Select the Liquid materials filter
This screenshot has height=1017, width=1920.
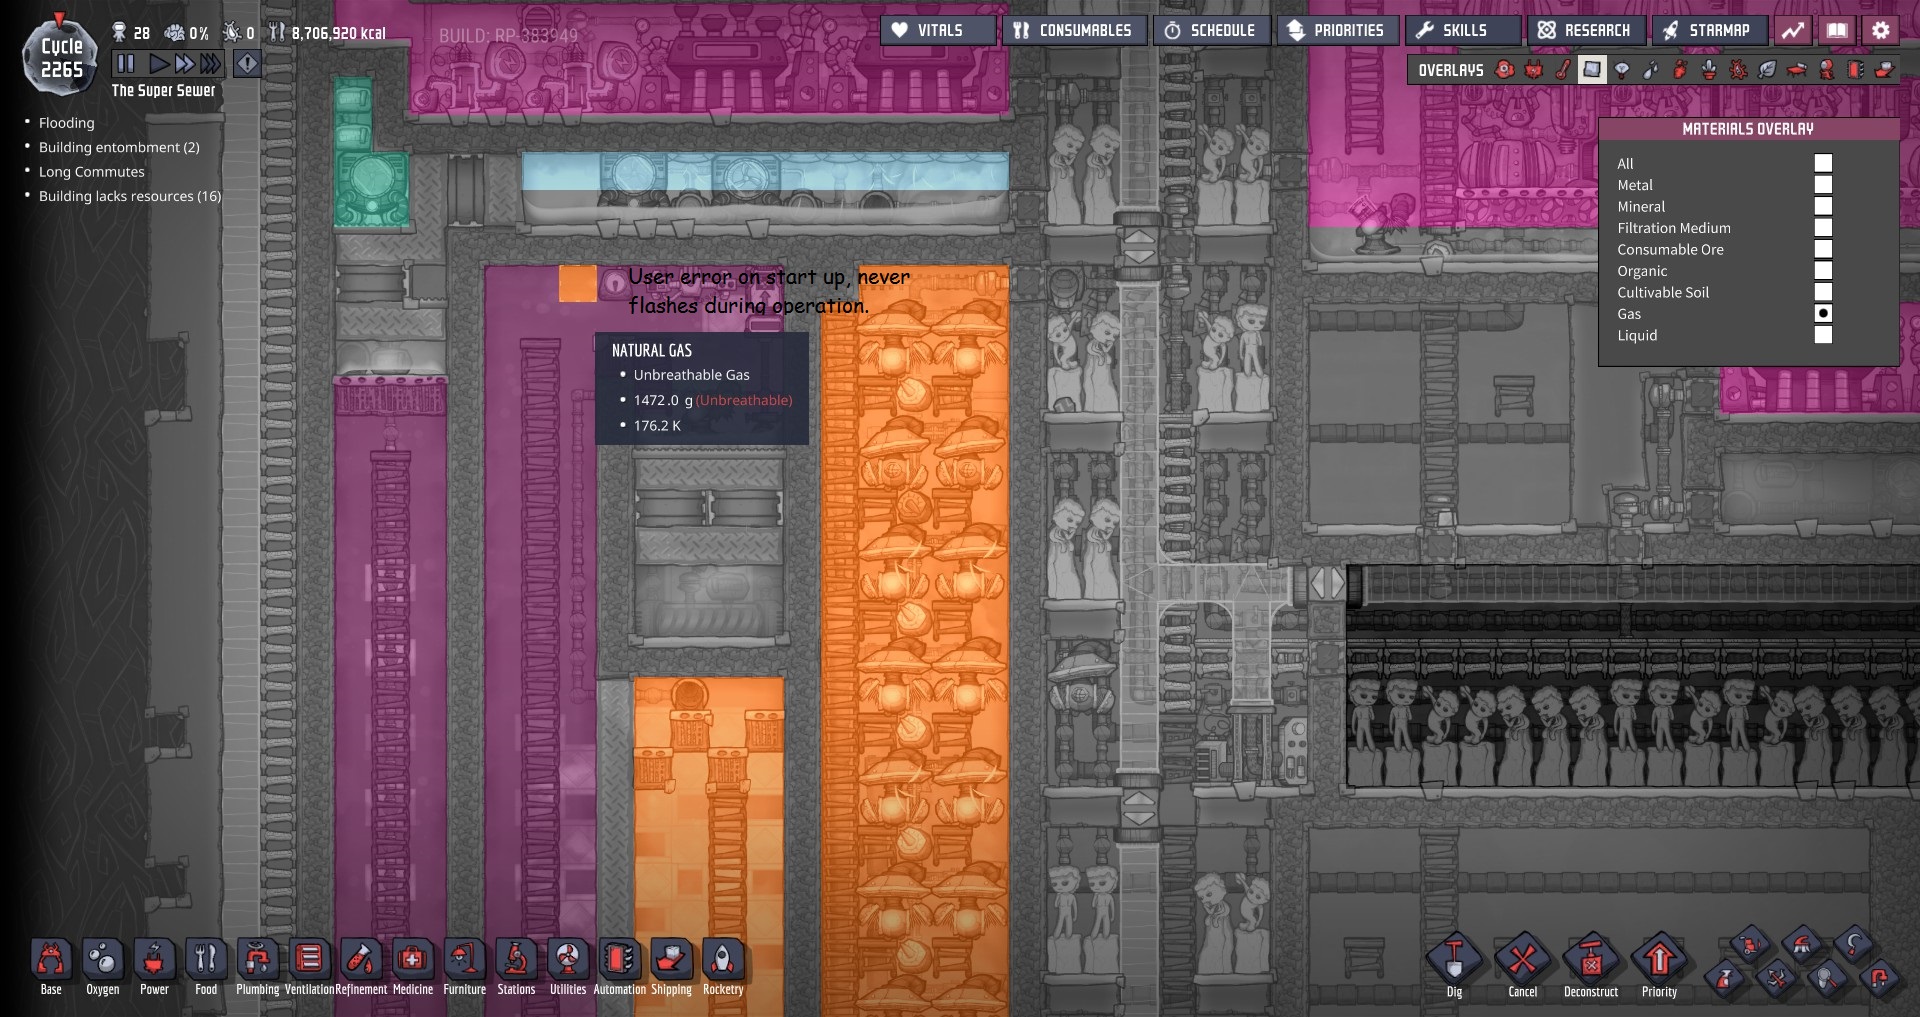tap(1823, 335)
